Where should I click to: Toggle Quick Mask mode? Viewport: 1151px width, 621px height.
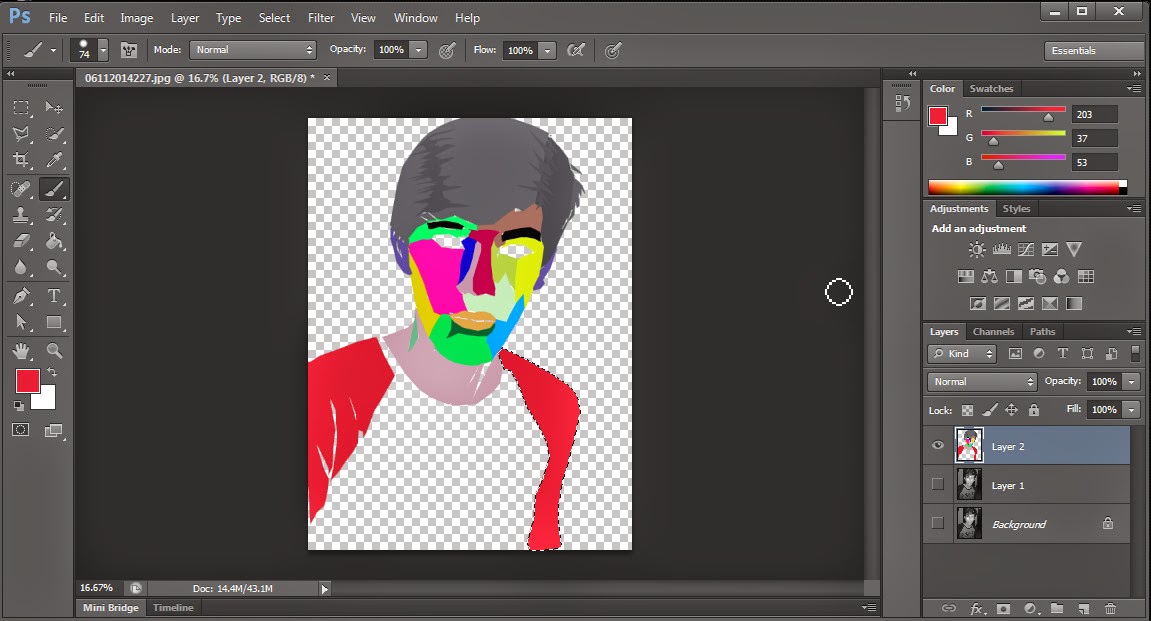21,430
